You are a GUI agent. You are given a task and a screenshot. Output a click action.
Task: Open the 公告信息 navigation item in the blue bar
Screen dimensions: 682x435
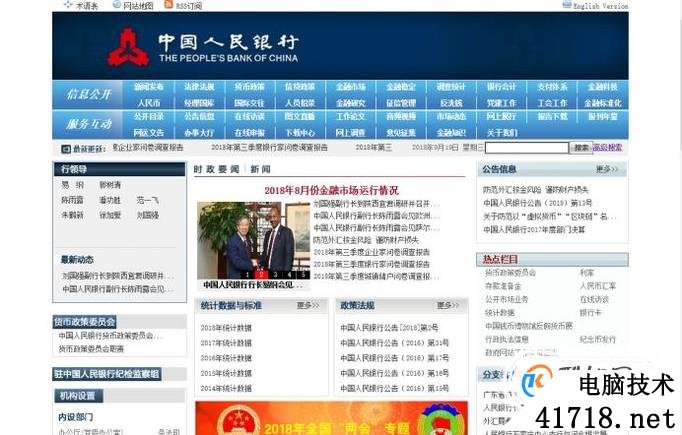(199, 116)
